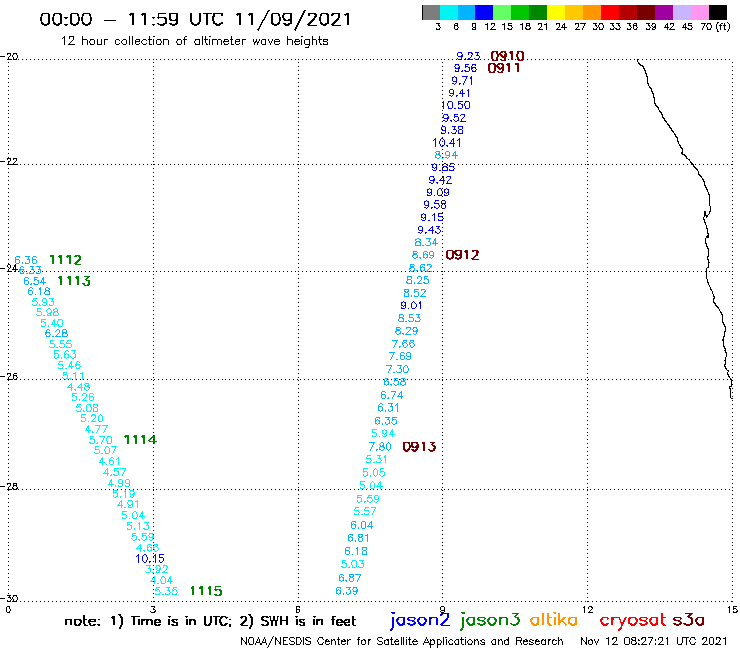Click the wave height value 5.31
740x650 pixels.
pyautogui.click(x=377, y=459)
